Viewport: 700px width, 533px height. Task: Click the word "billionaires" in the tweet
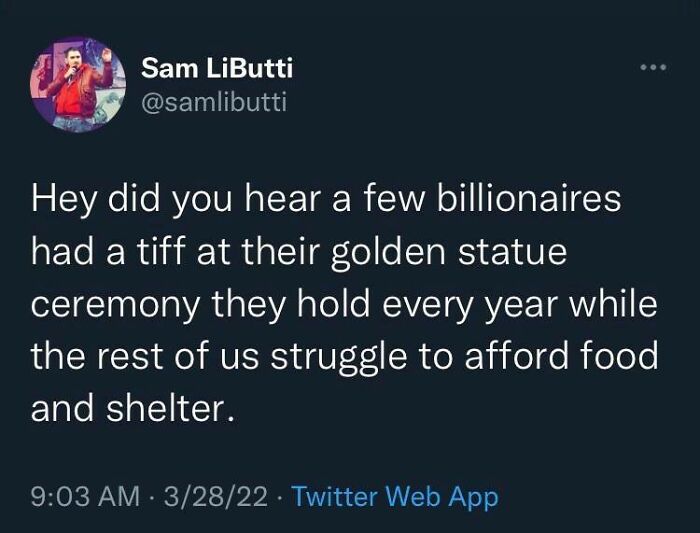click(527, 199)
